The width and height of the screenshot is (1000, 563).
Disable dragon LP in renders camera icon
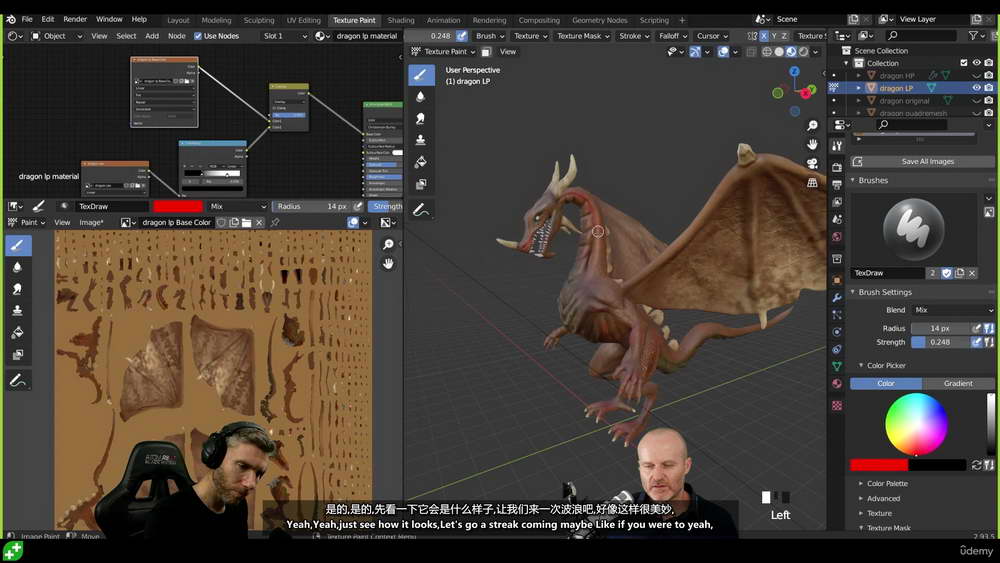click(989, 88)
